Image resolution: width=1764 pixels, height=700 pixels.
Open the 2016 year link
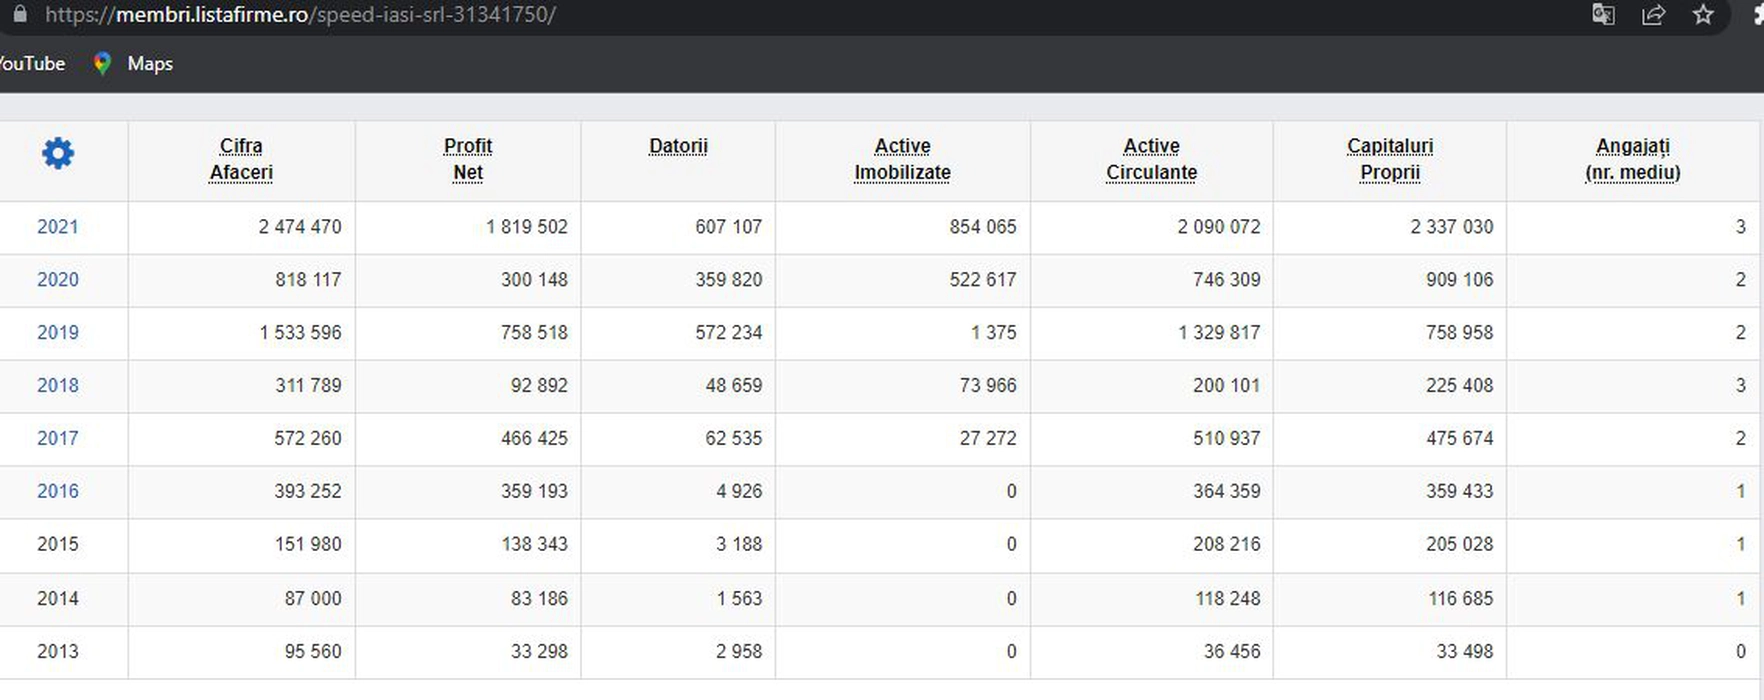coord(58,492)
